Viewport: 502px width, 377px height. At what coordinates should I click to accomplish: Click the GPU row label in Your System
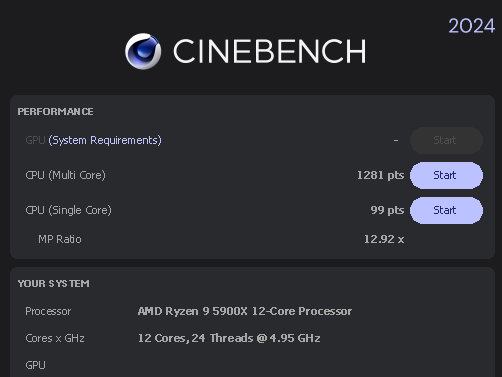pyautogui.click(x=35, y=365)
